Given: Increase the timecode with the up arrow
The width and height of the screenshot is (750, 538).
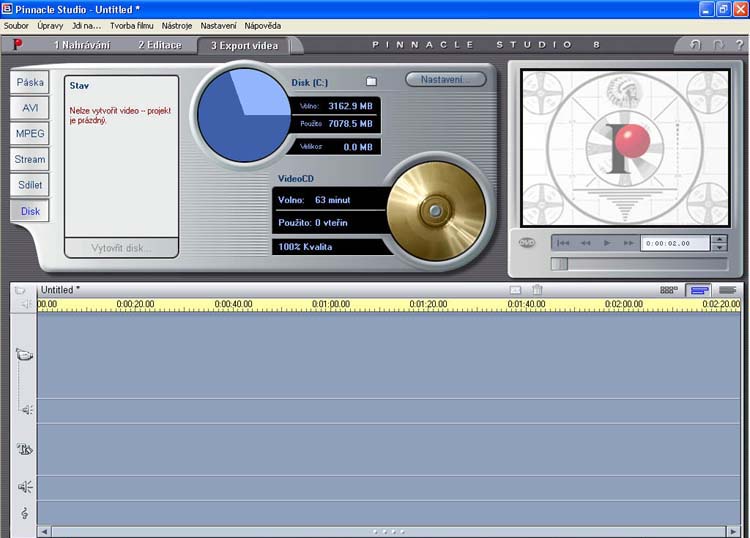Looking at the screenshot, I should [x=718, y=238].
